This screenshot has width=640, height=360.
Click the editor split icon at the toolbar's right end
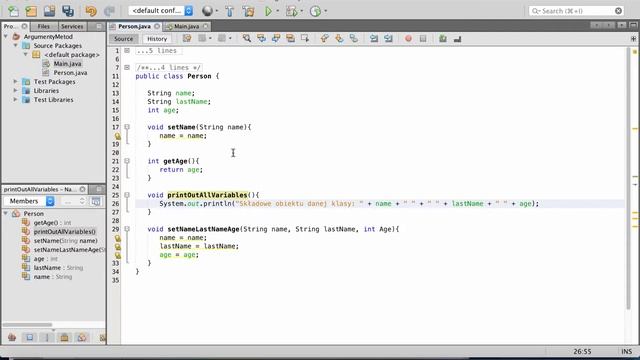[633, 38]
